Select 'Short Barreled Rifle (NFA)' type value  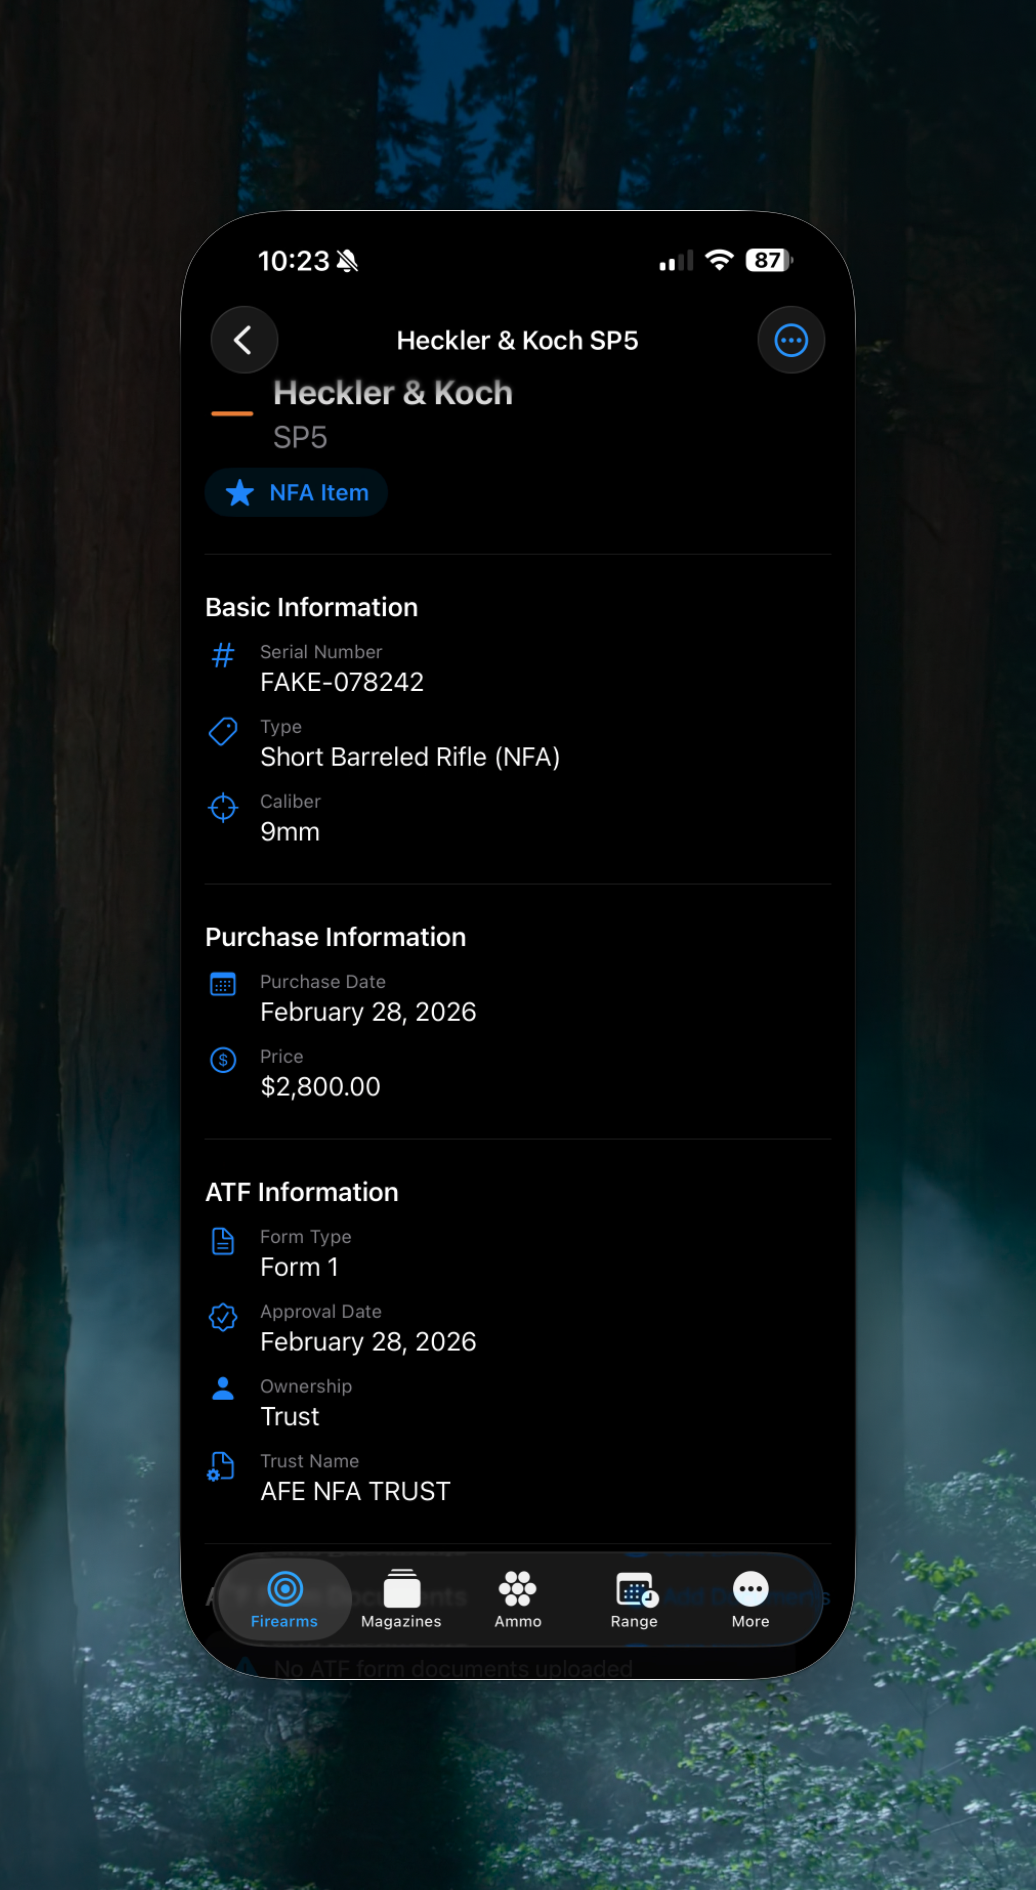pyautogui.click(x=410, y=757)
